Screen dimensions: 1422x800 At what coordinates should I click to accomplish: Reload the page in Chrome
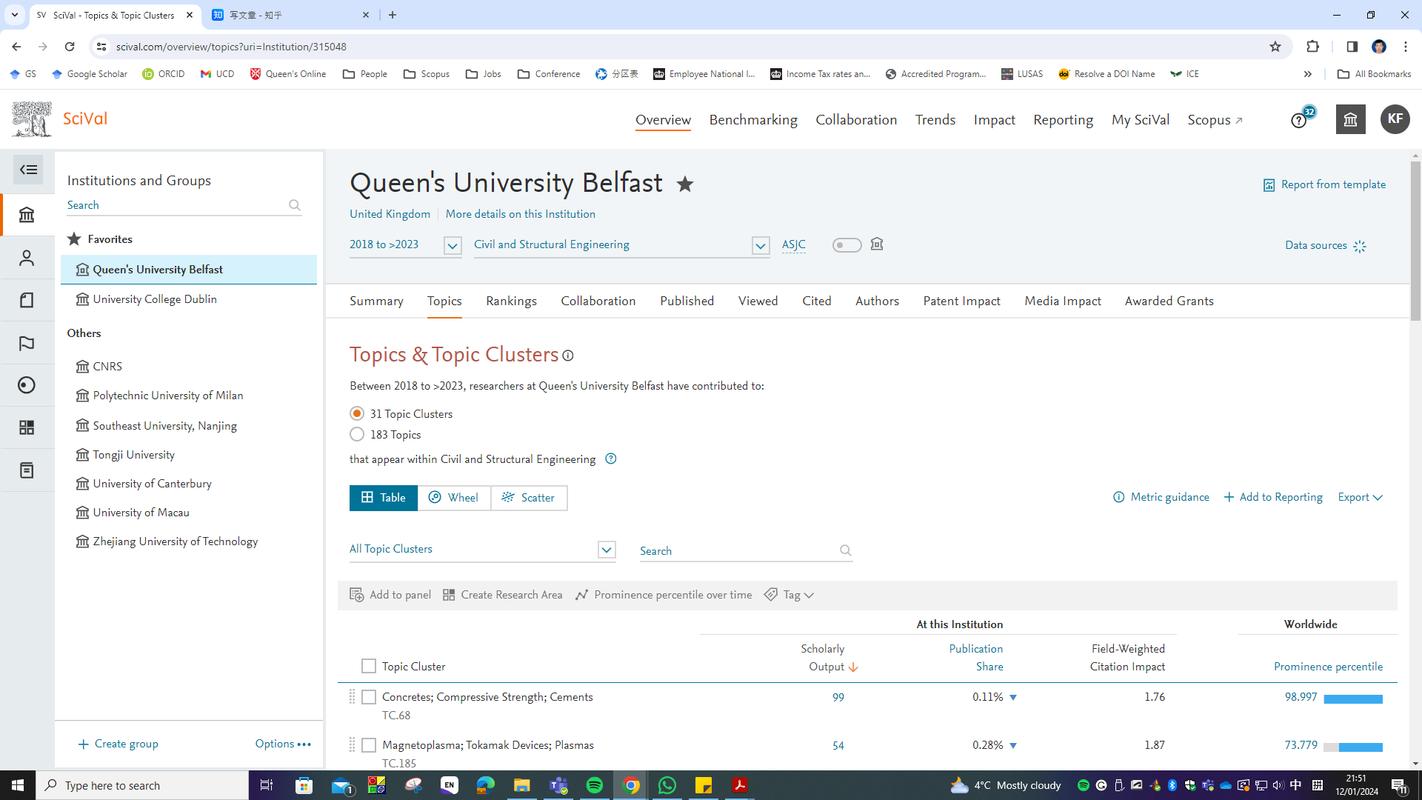click(69, 46)
